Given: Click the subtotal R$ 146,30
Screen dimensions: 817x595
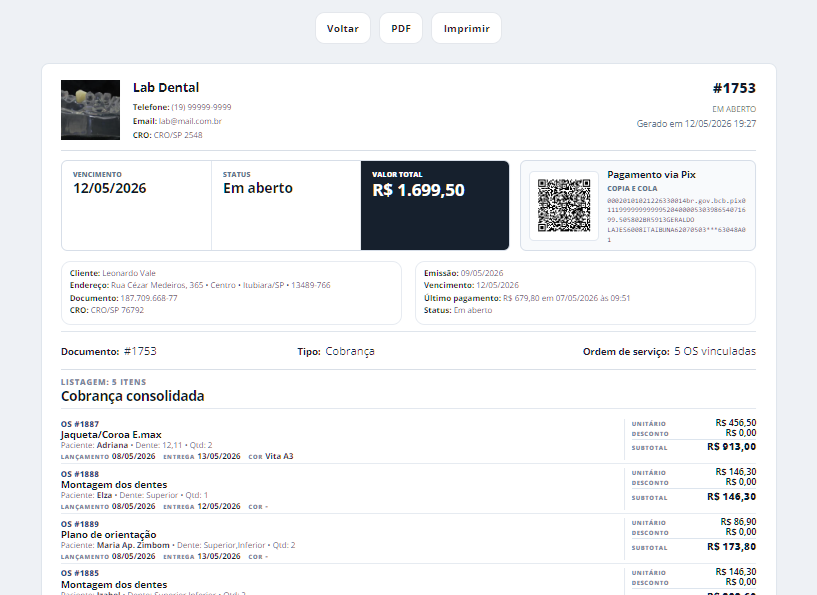Looking at the screenshot, I should pyautogui.click(x=732, y=497).
